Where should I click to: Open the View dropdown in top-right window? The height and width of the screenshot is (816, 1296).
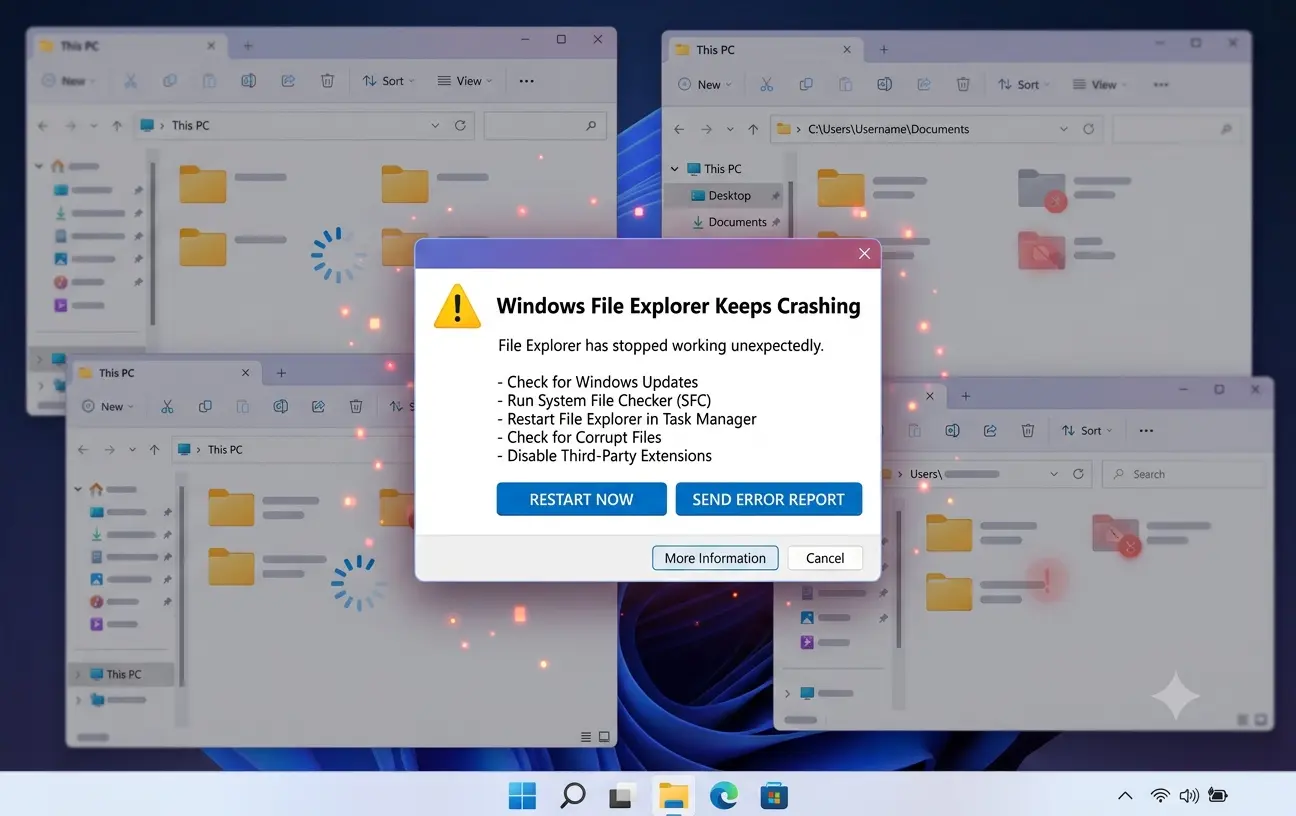coord(1100,85)
